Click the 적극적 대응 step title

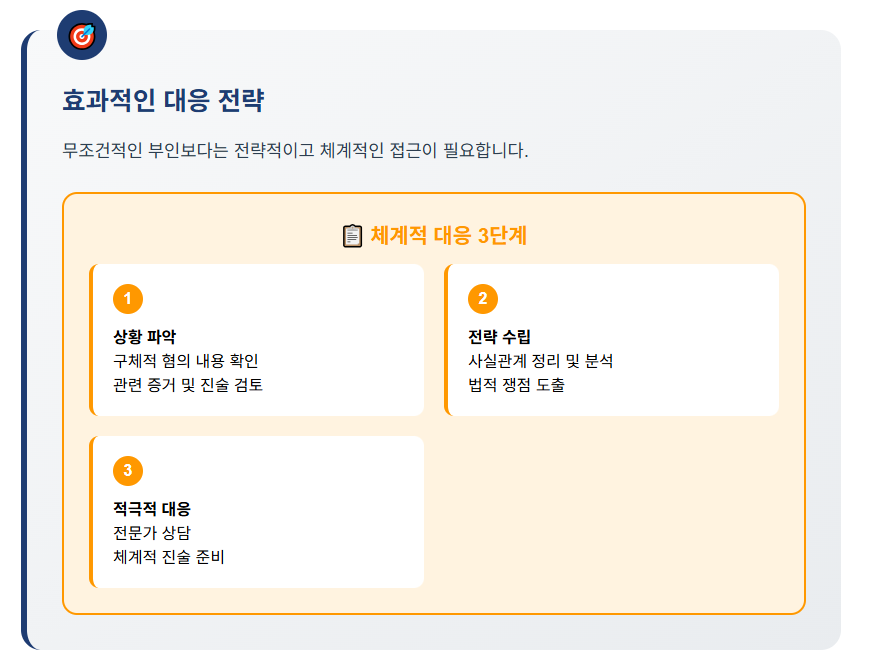coord(152,508)
